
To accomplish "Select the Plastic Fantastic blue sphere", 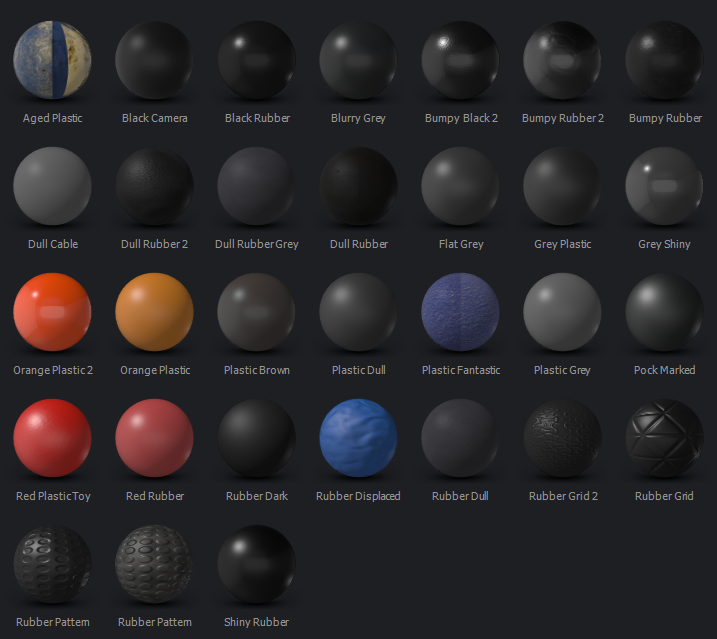I will click(x=460, y=312).
